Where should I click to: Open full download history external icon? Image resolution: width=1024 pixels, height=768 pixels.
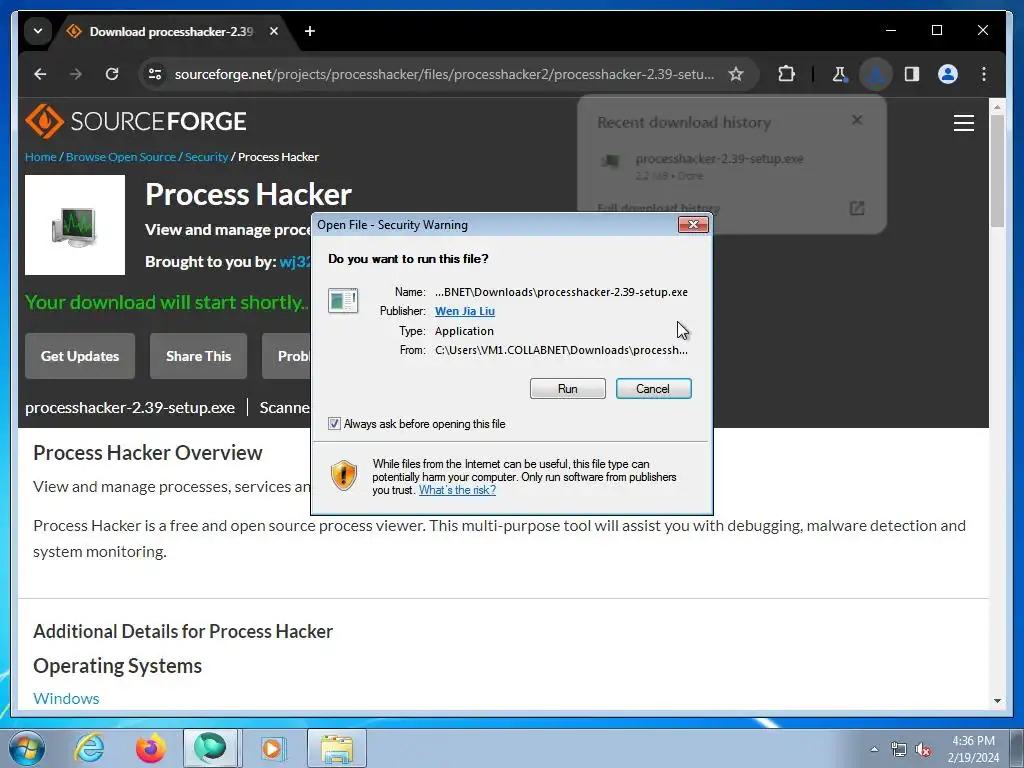pos(857,208)
